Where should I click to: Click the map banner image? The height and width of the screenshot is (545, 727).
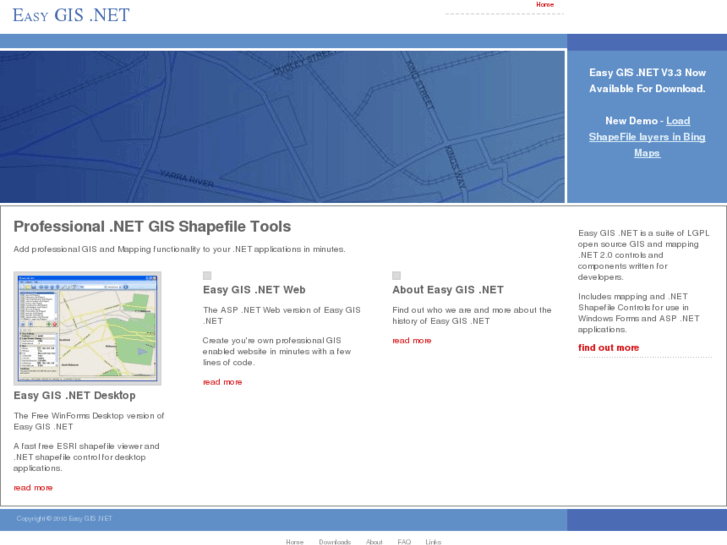click(282, 127)
